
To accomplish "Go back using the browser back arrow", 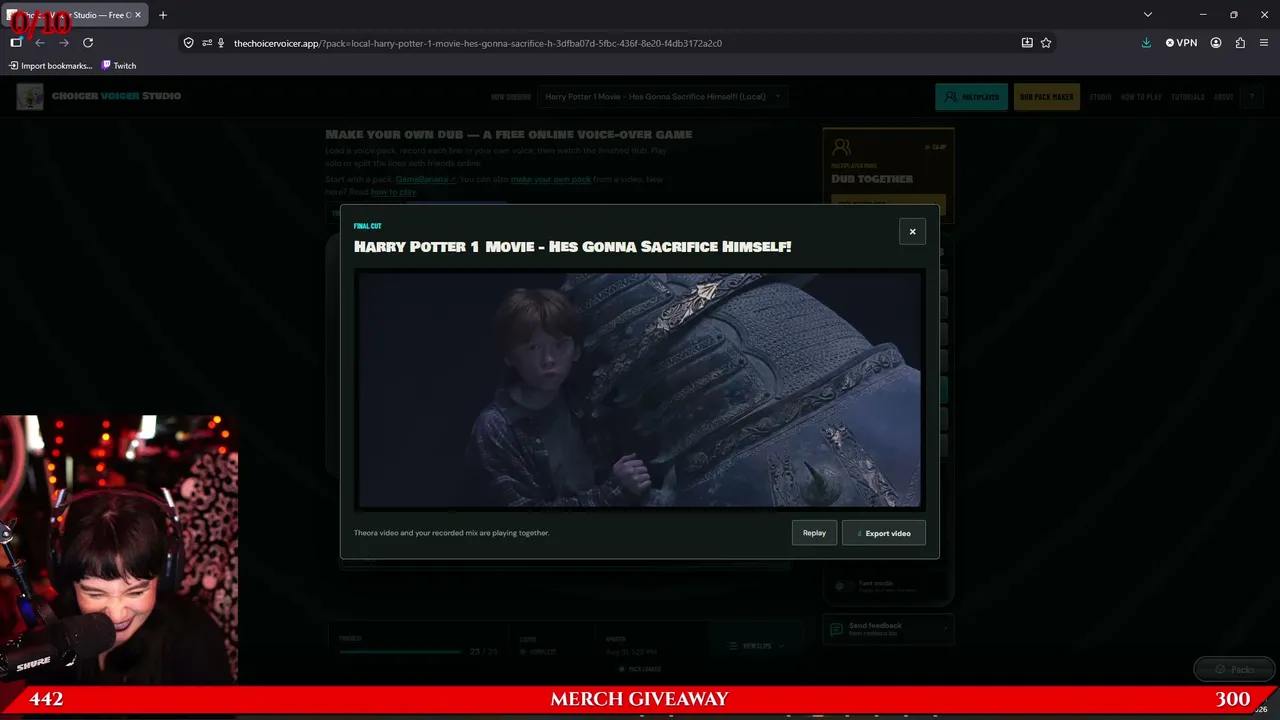I will [x=40, y=43].
